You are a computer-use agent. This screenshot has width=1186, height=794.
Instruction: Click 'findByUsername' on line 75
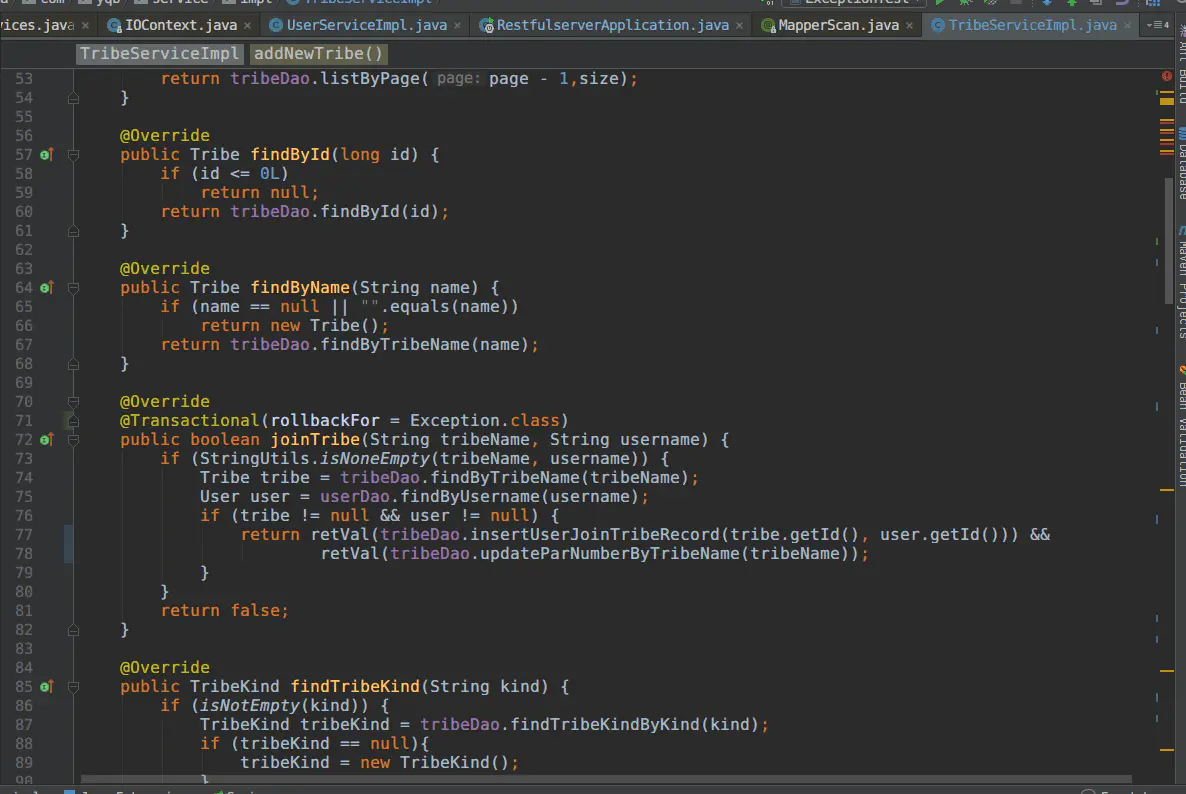(x=470, y=497)
